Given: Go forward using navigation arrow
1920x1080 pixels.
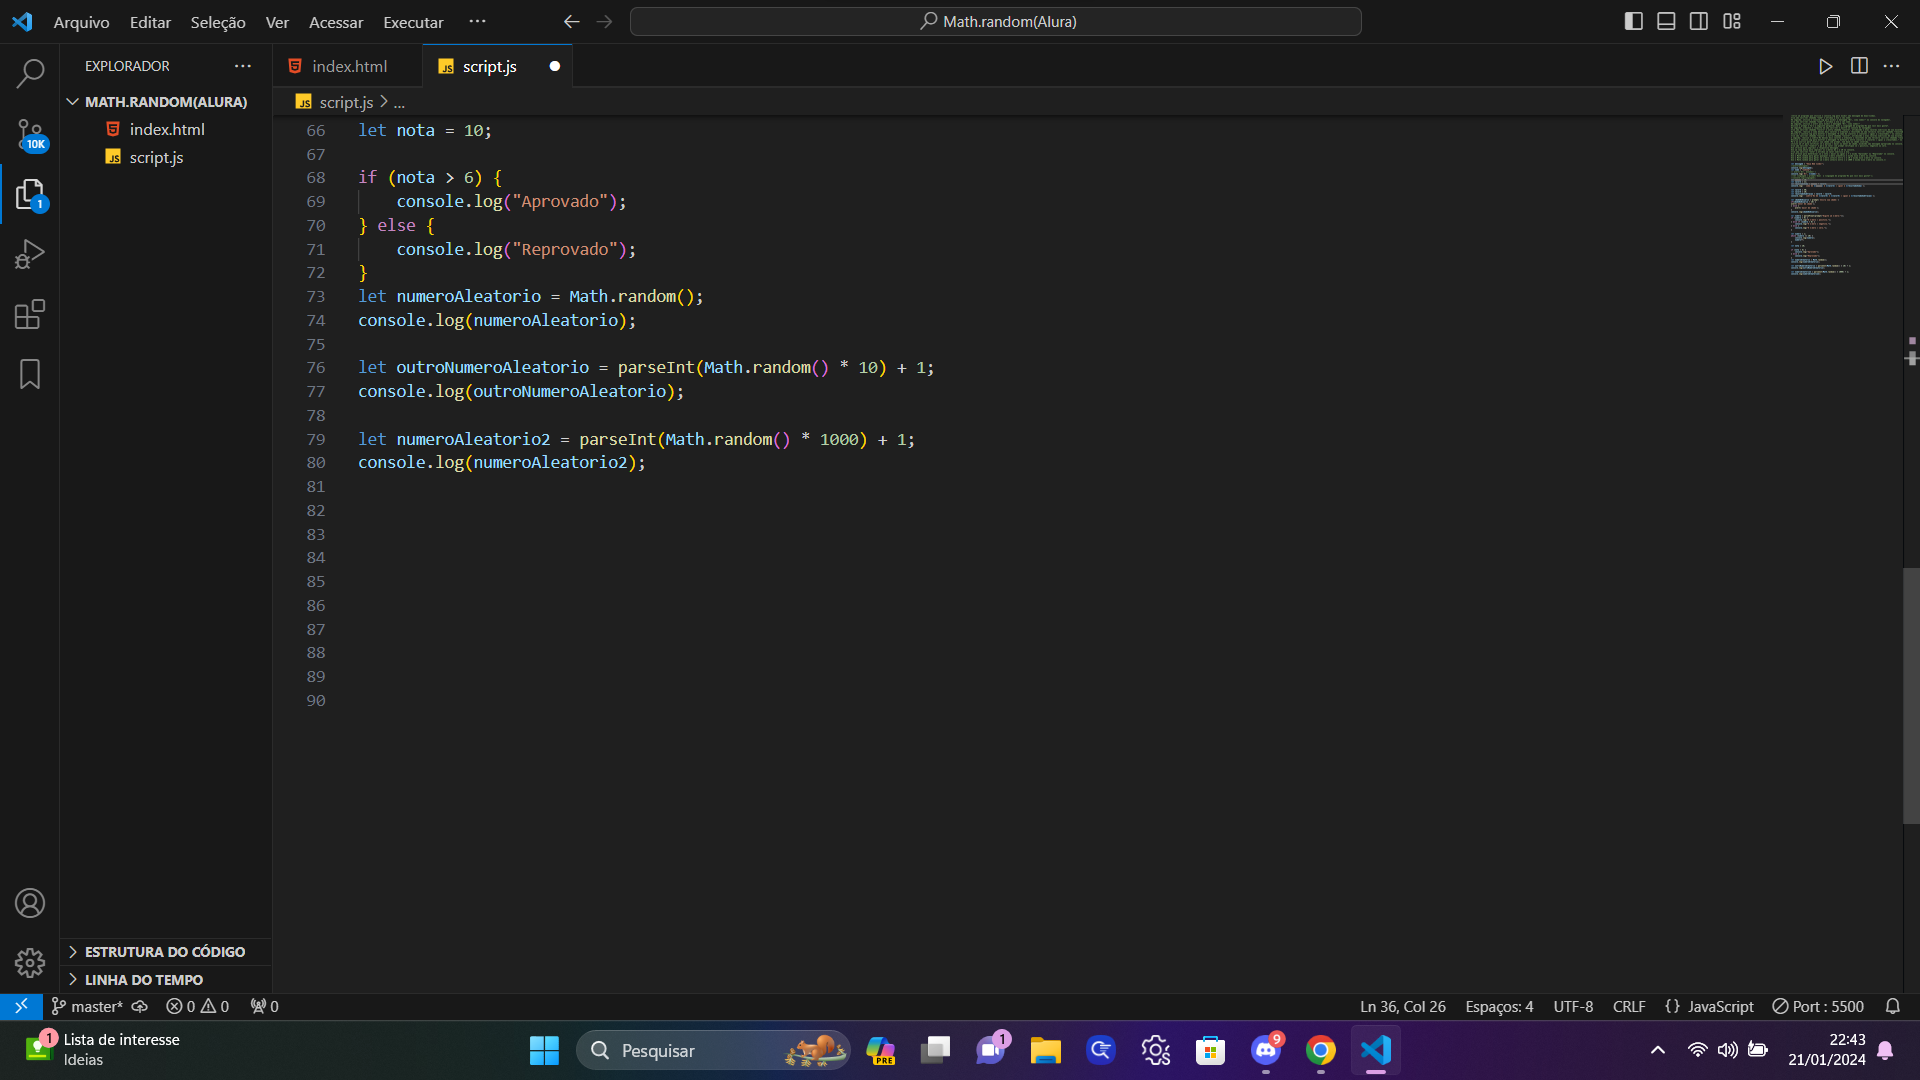Looking at the screenshot, I should [x=604, y=22].
